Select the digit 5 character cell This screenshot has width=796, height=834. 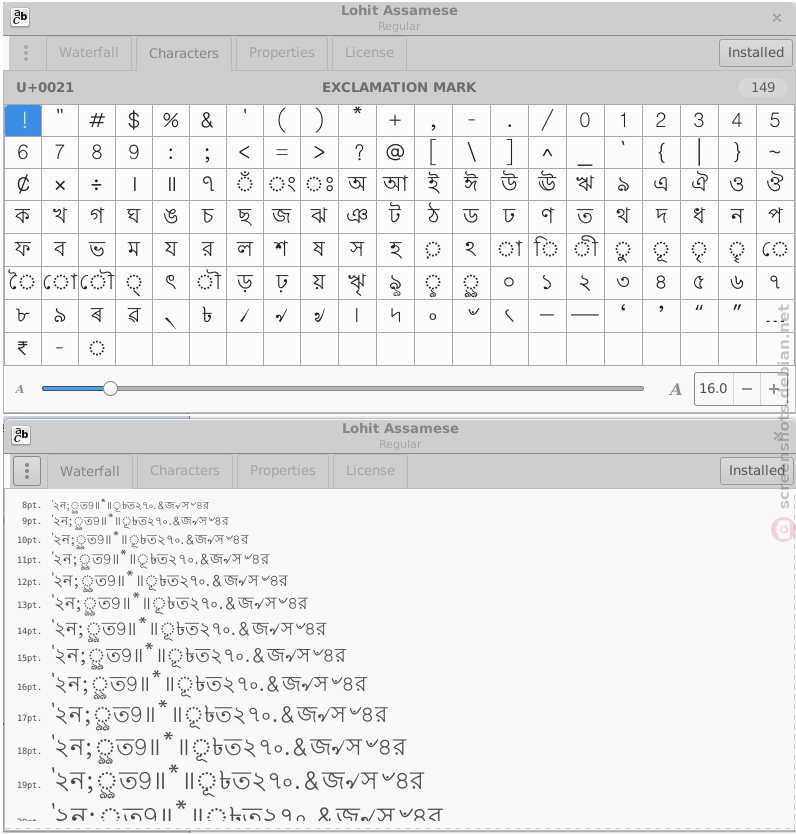click(775, 121)
